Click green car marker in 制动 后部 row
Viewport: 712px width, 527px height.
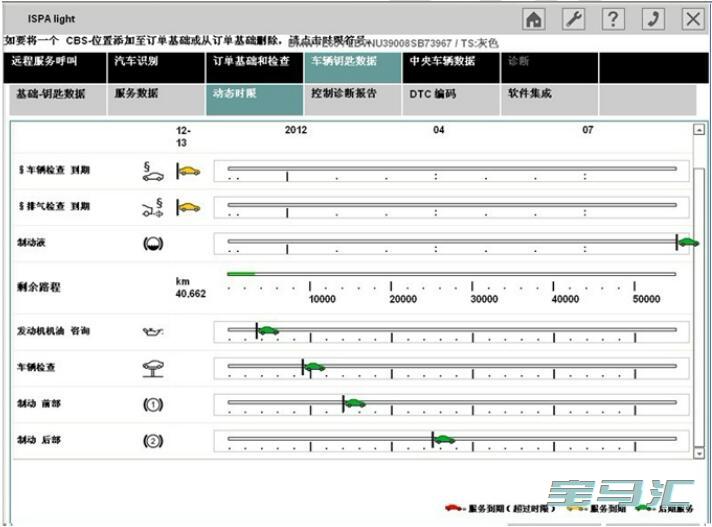(444, 439)
